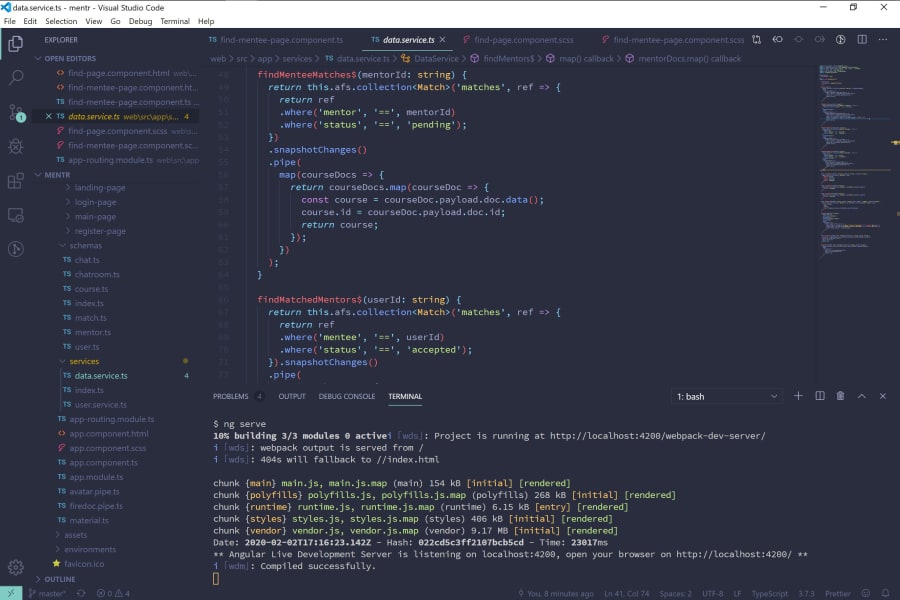This screenshot has width=900, height=600.
Task: Maximize the panel with up chevron
Action: click(x=862, y=396)
